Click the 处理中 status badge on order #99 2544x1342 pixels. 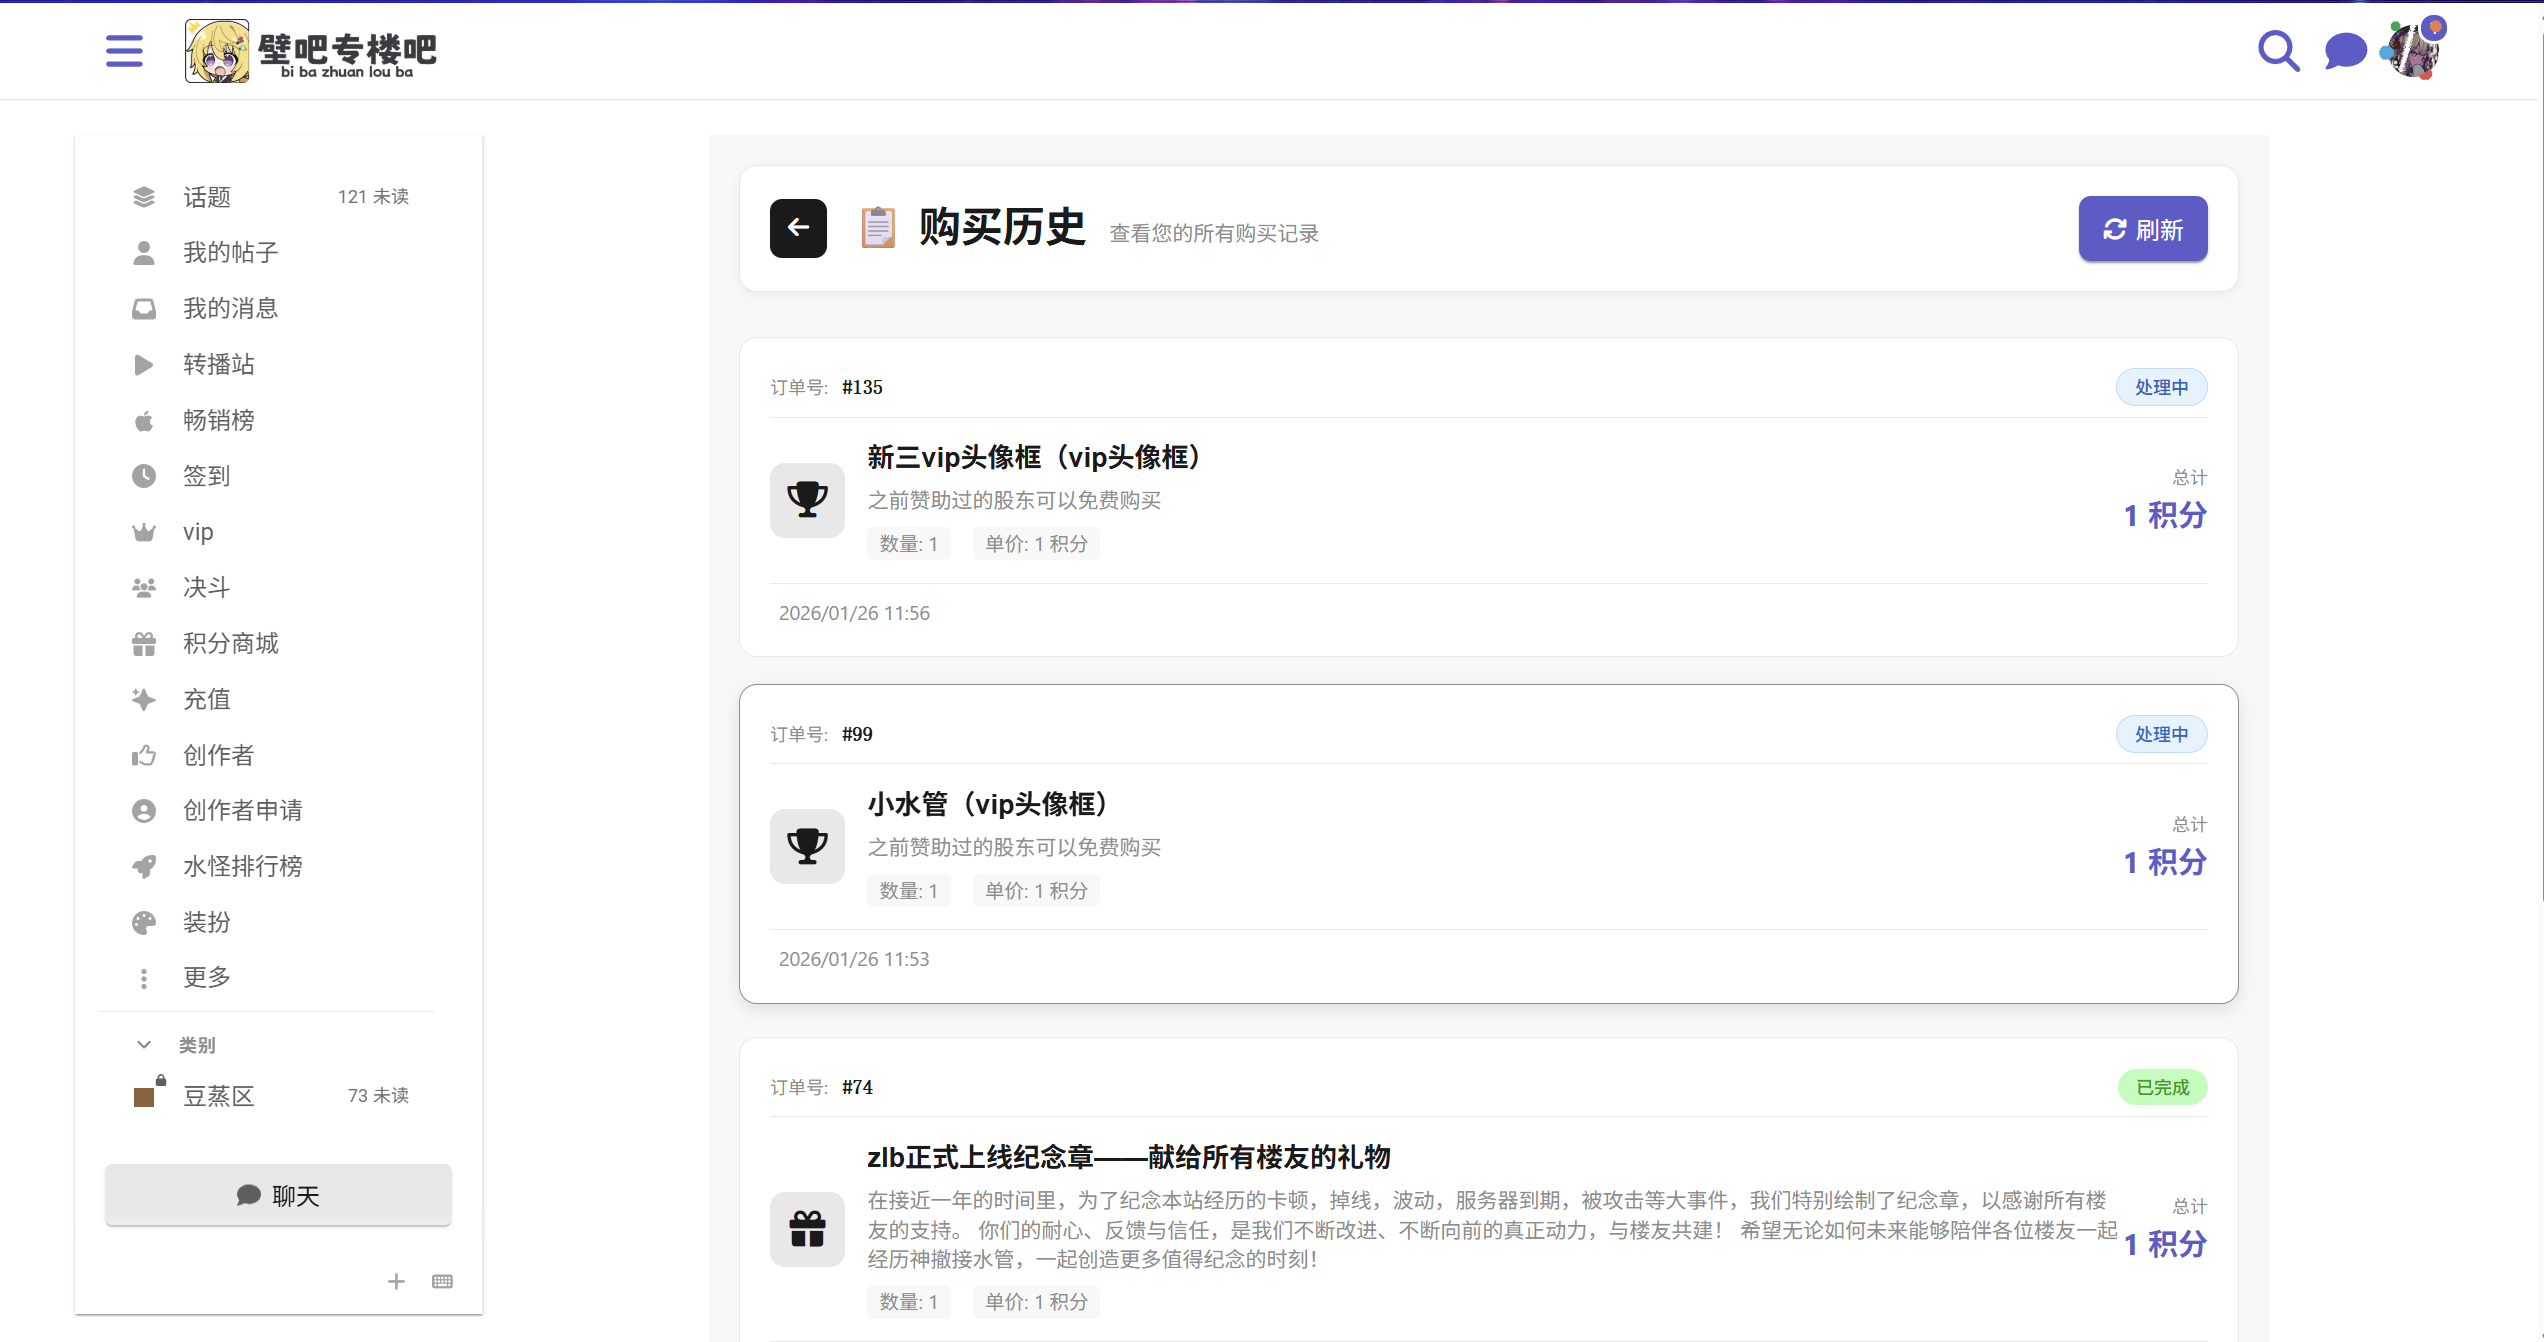2161,734
